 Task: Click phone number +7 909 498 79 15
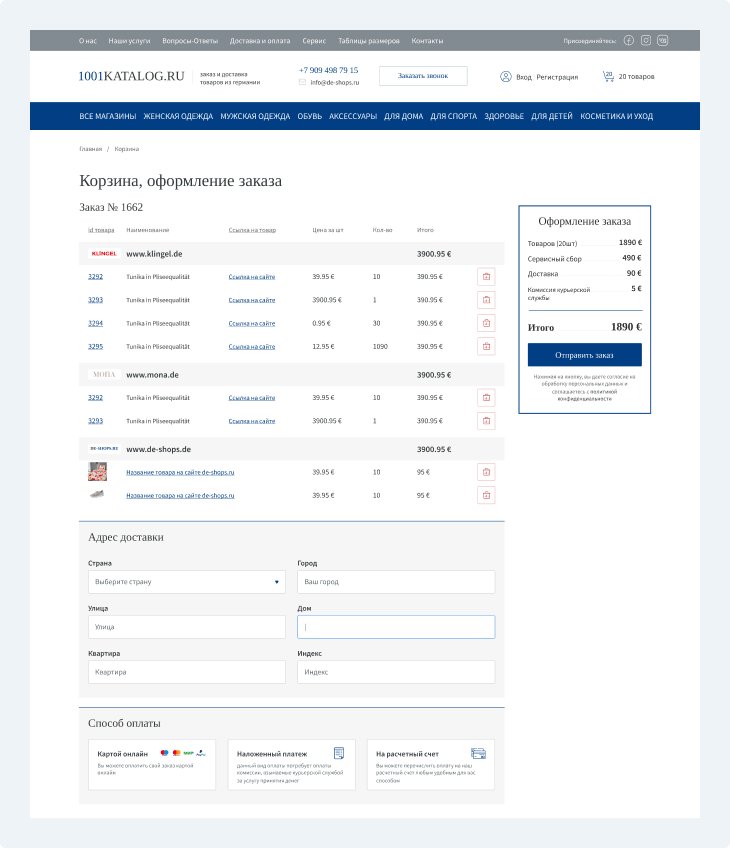tap(328, 70)
